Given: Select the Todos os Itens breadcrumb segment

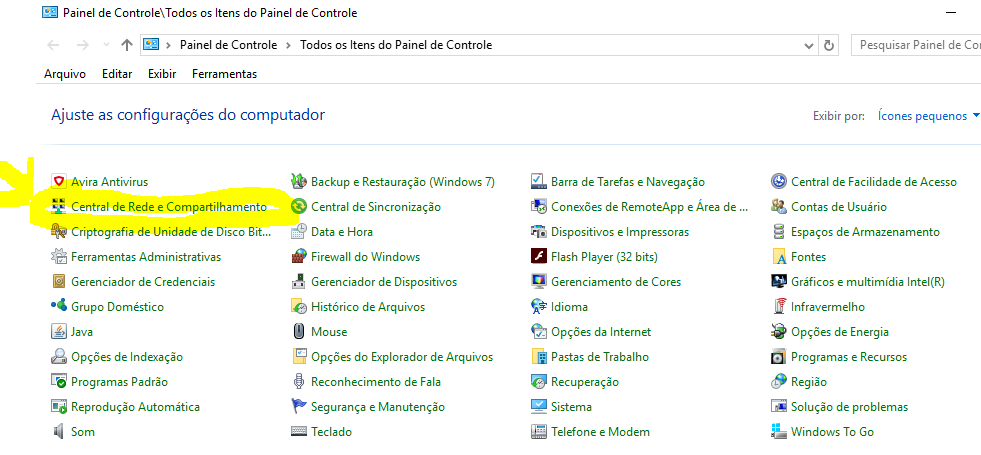Looking at the screenshot, I should pyautogui.click(x=396, y=45).
